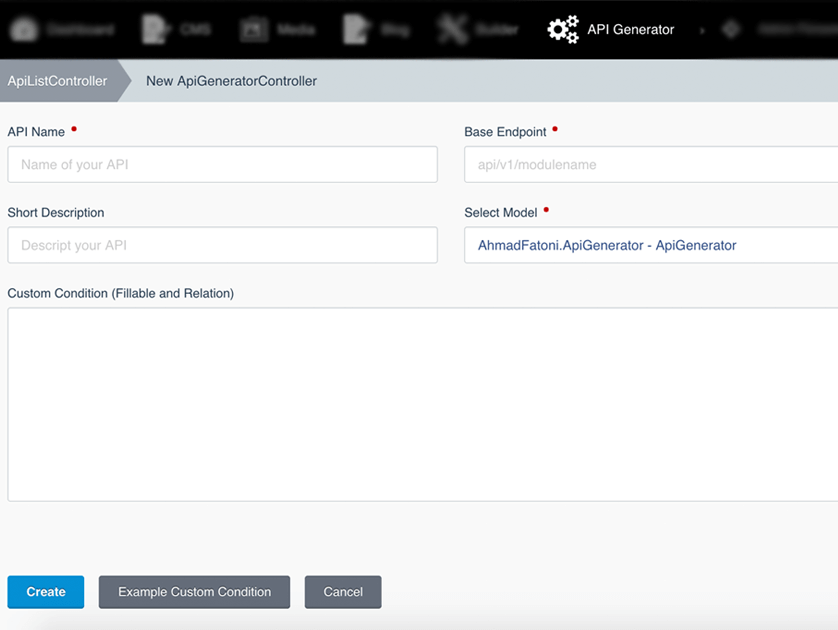Screen dimensions: 838x630
Task: Focus the API Name input field
Action: (x=222, y=165)
